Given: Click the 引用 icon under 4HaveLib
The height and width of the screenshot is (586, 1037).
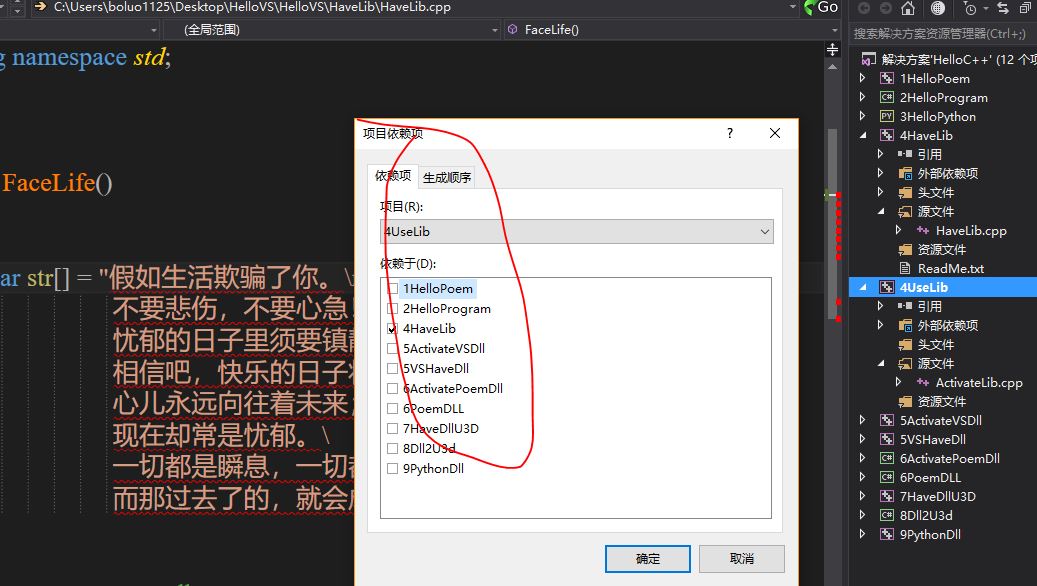Looking at the screenshot, I should tap(905, 154).
